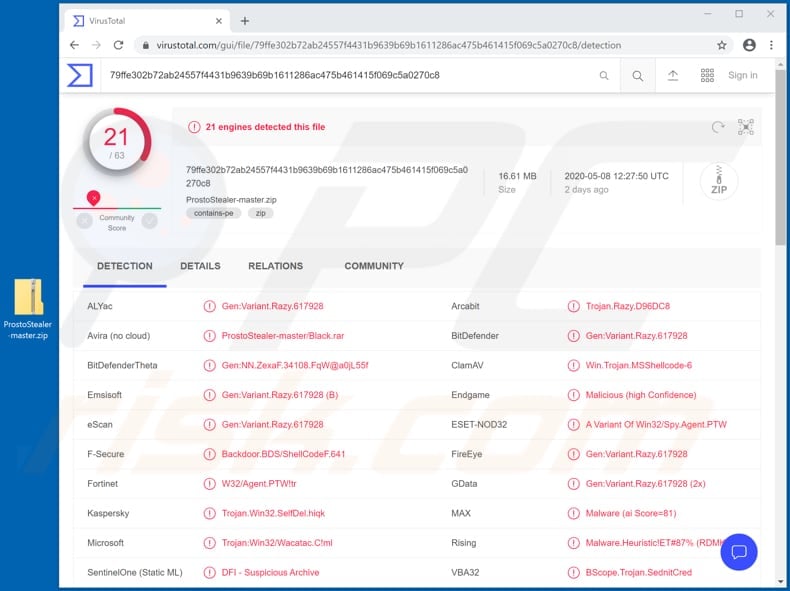
Task: Click Gen:NN.ZexaF.34108.FqW@a0jL55f result
Action: tap(295, 365)
